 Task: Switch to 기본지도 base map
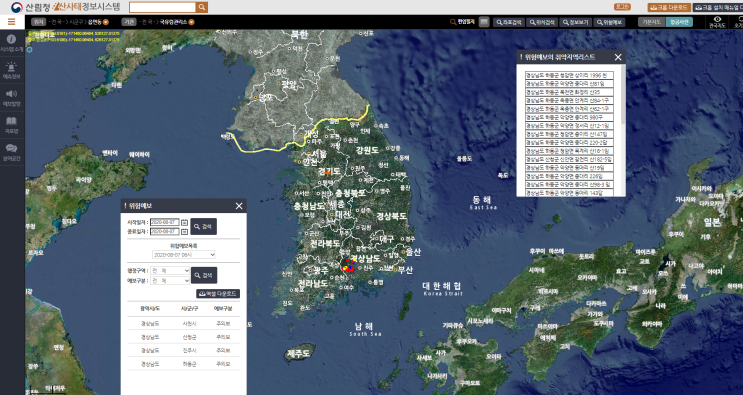click(652, 22)
